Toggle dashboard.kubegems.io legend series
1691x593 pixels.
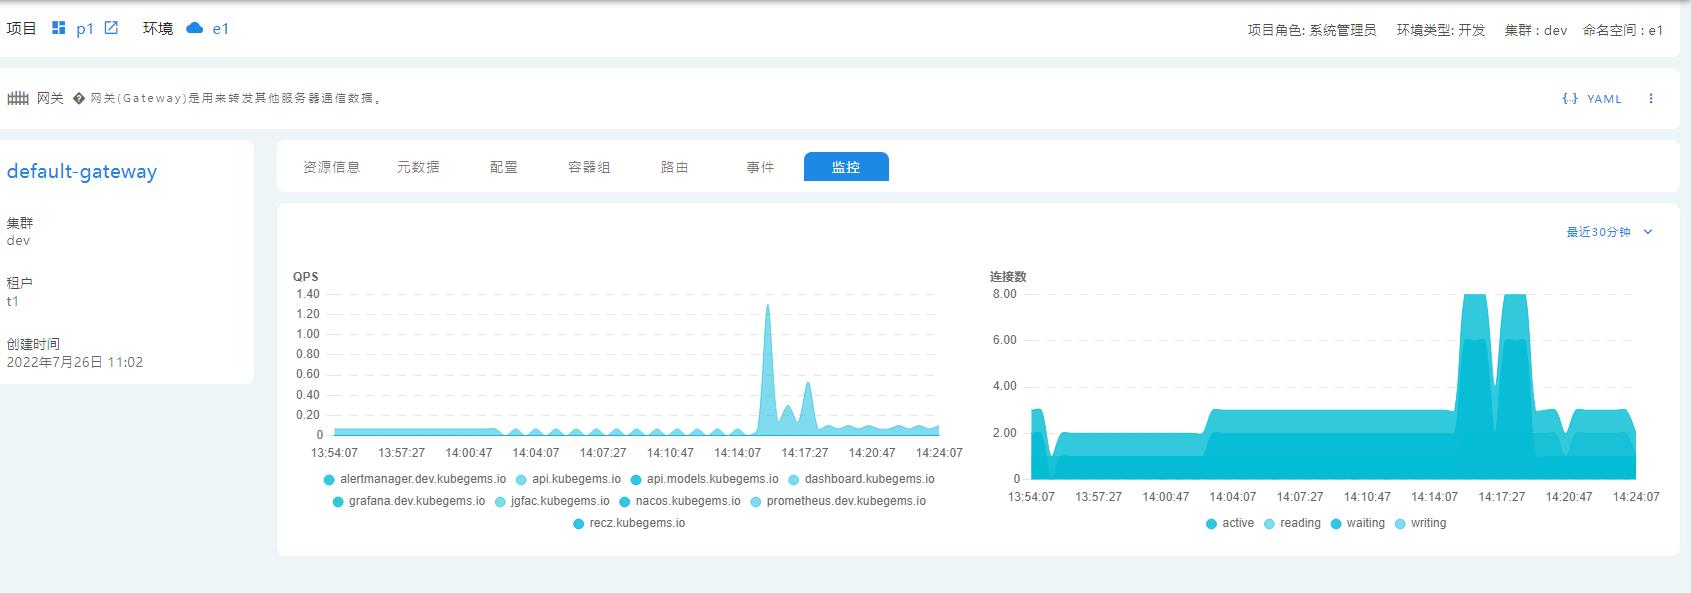(861, 479)
